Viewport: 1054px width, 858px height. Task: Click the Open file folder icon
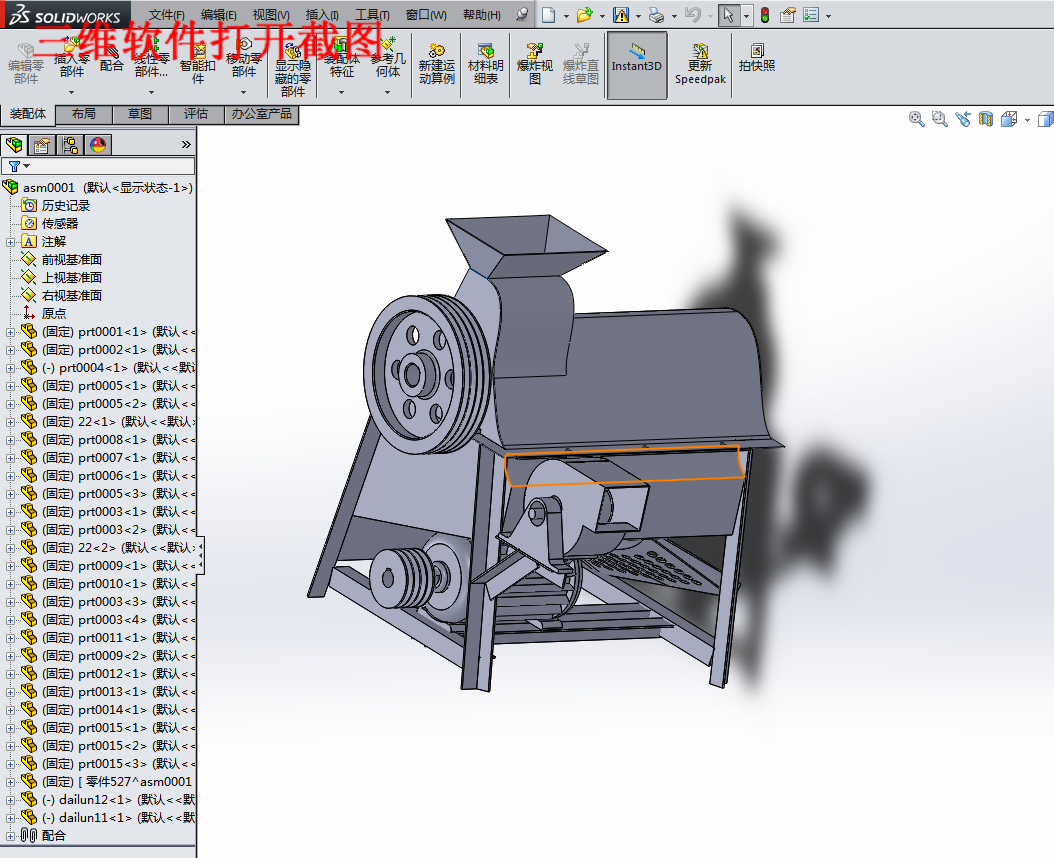coord(584,15)
